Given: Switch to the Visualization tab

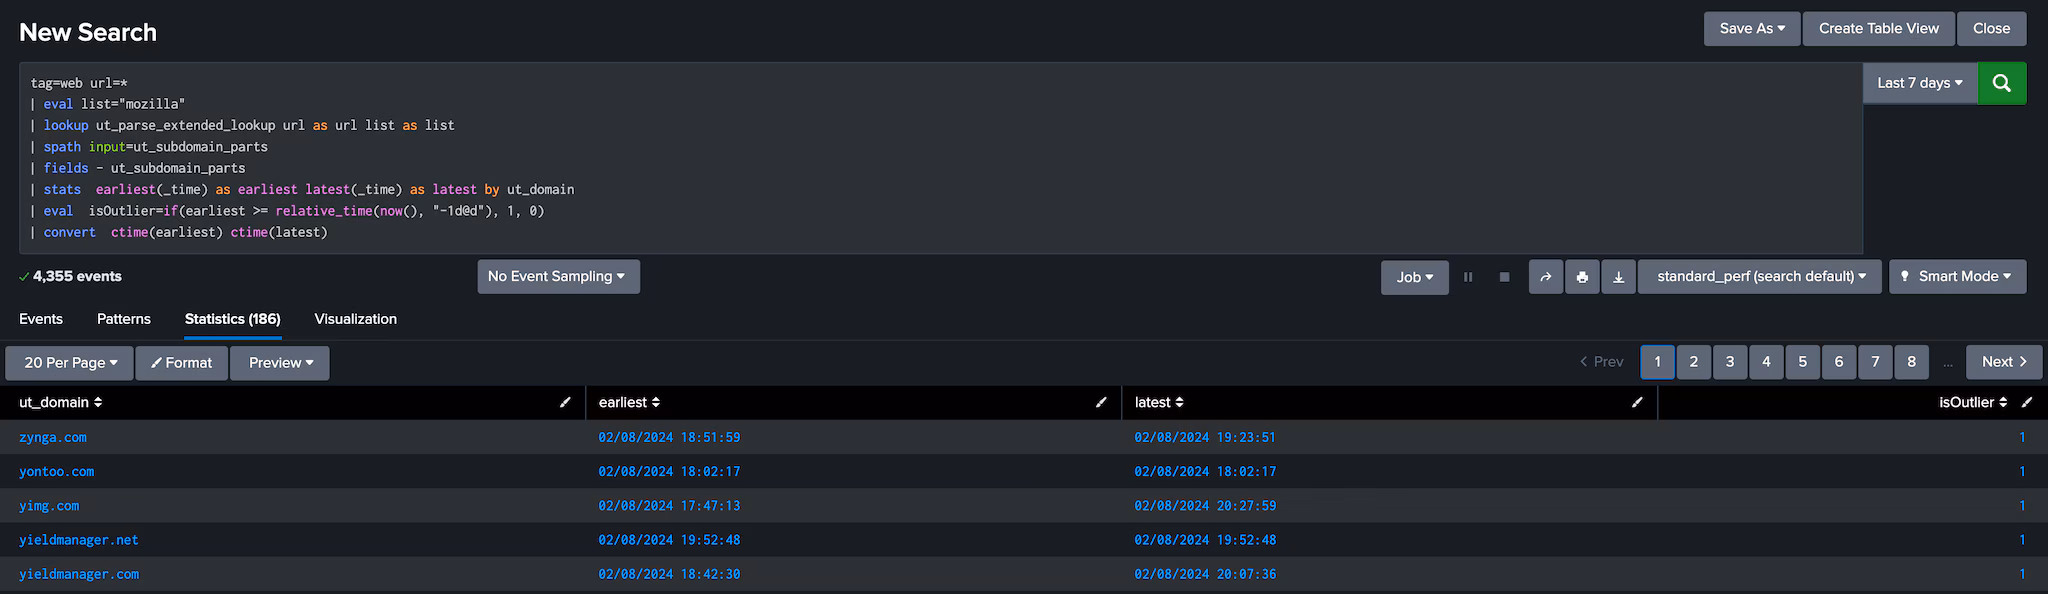Looking at the screenshot, I should (x=355, y=319).
